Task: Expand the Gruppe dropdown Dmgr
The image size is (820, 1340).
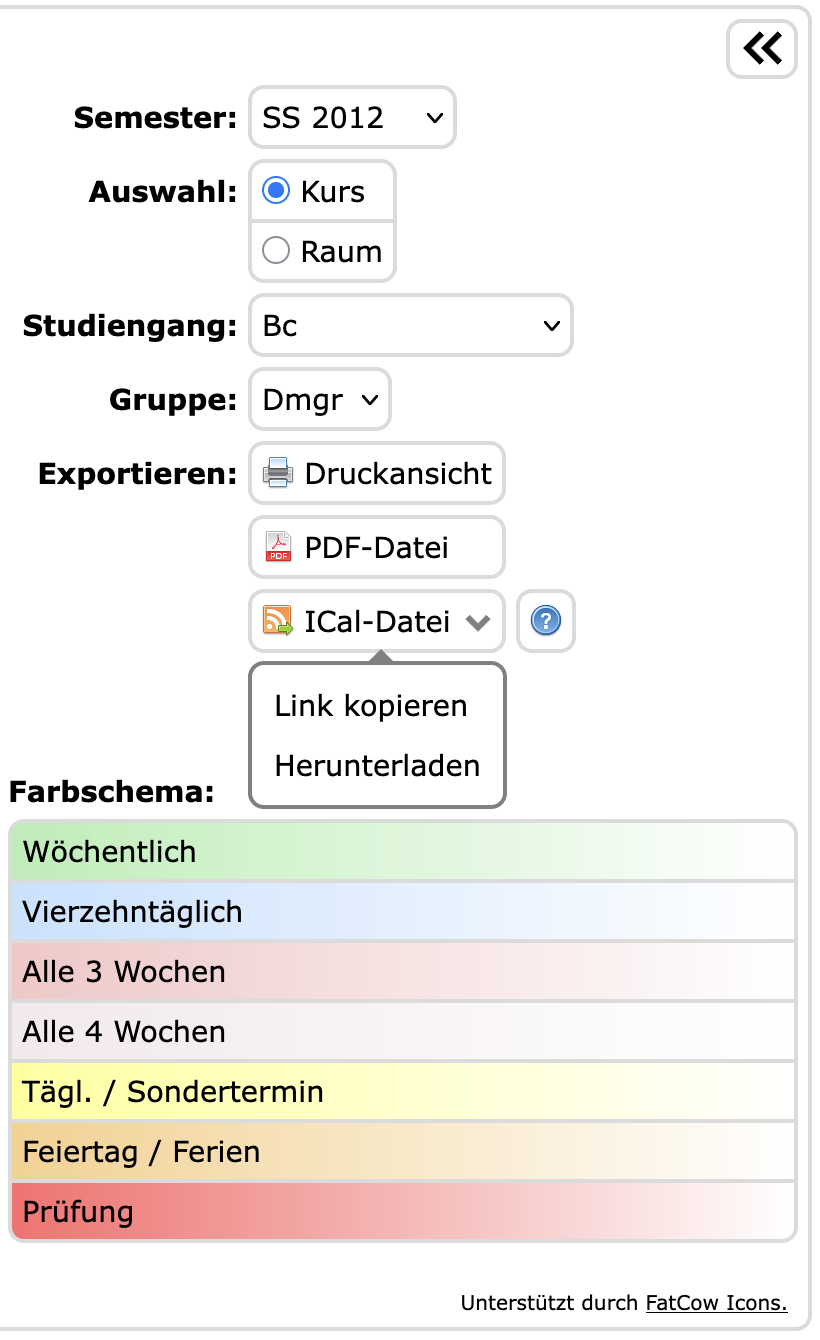Action: [320, 400]
